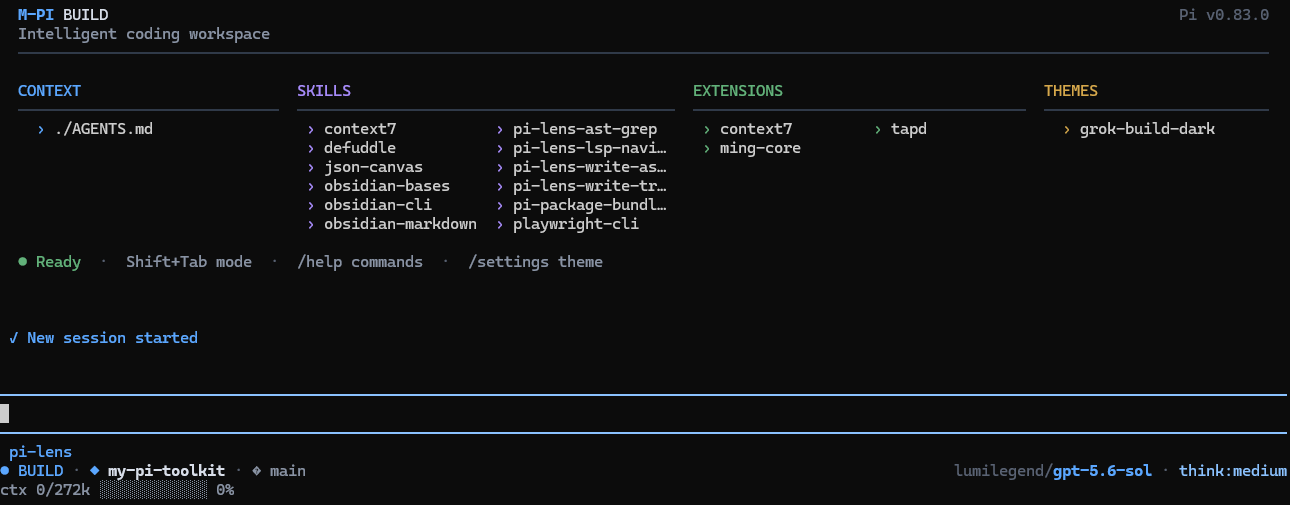Click the /settings theme hint
The image size is (1290, 505).
(x=535, y=262)
